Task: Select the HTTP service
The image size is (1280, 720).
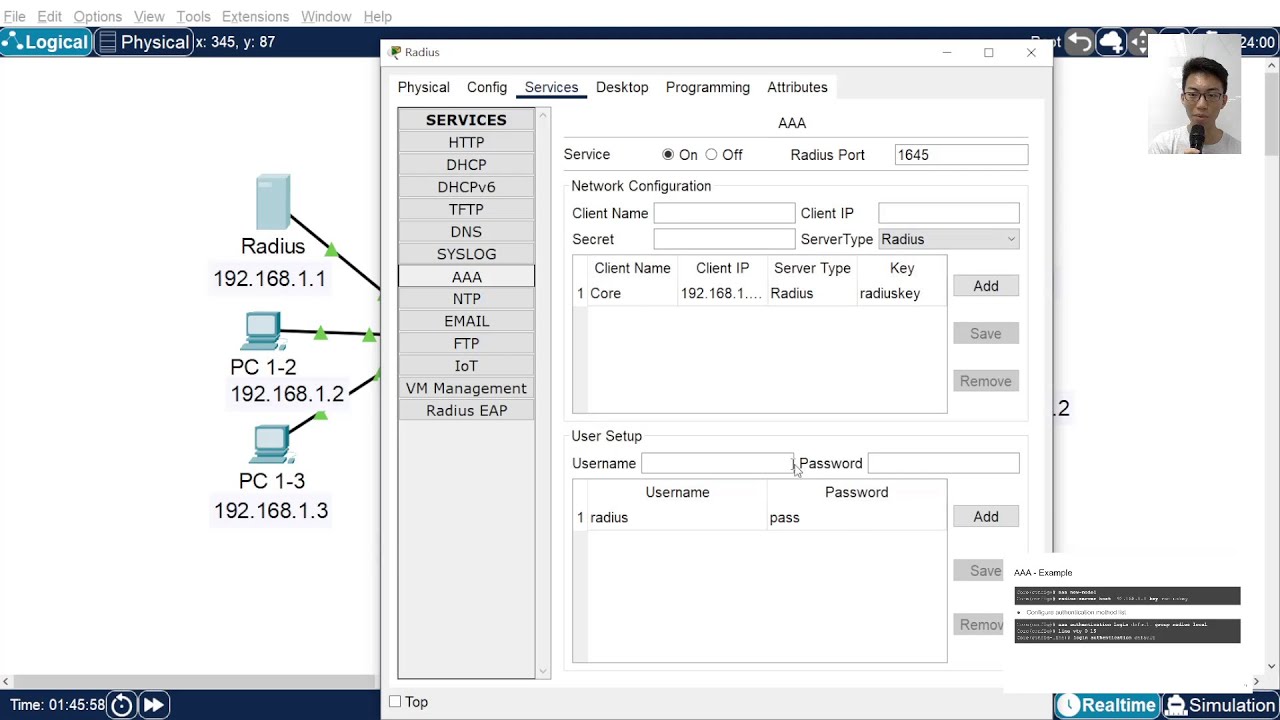Action: [466, 142]
